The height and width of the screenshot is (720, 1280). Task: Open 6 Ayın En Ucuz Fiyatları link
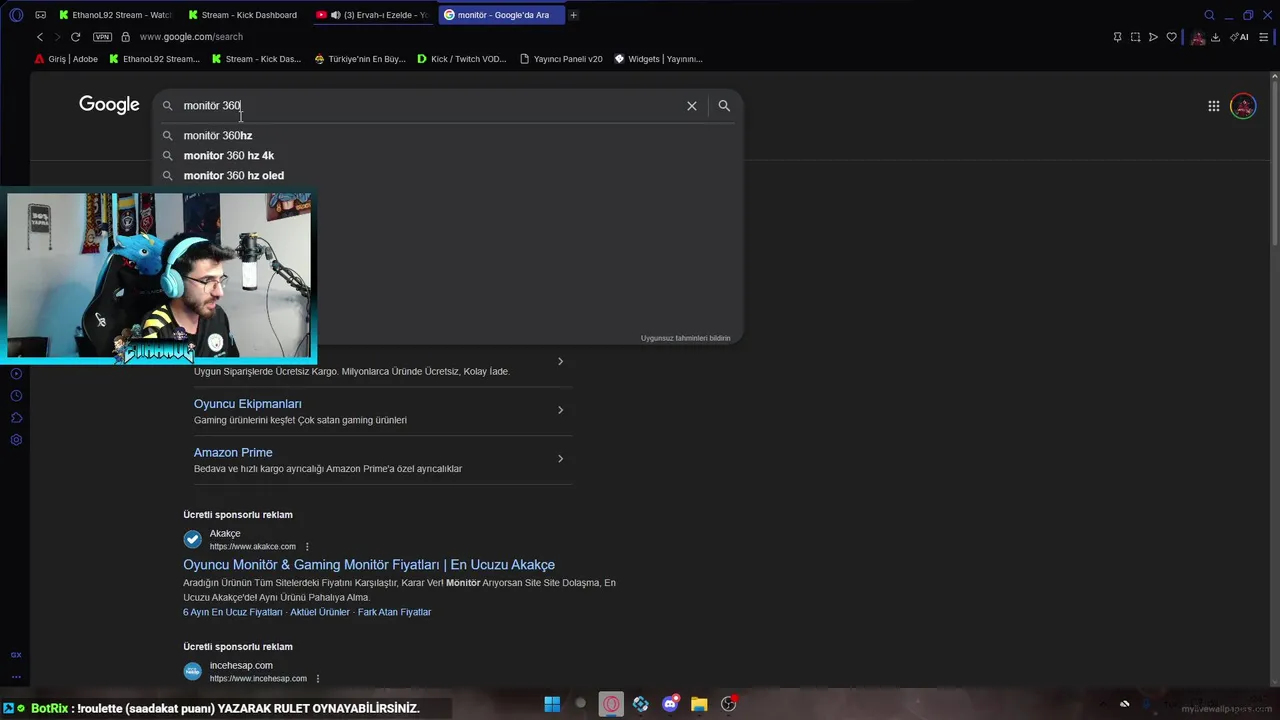233,612
